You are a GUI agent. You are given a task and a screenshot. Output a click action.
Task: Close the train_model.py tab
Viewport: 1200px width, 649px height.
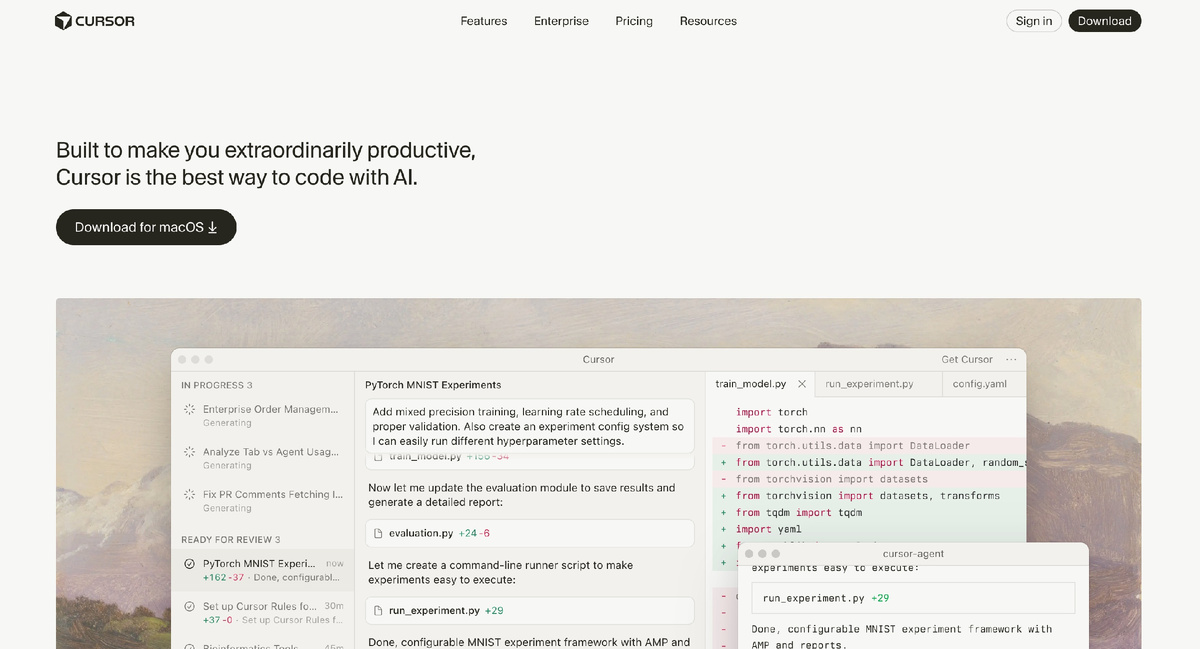point(802,383)
